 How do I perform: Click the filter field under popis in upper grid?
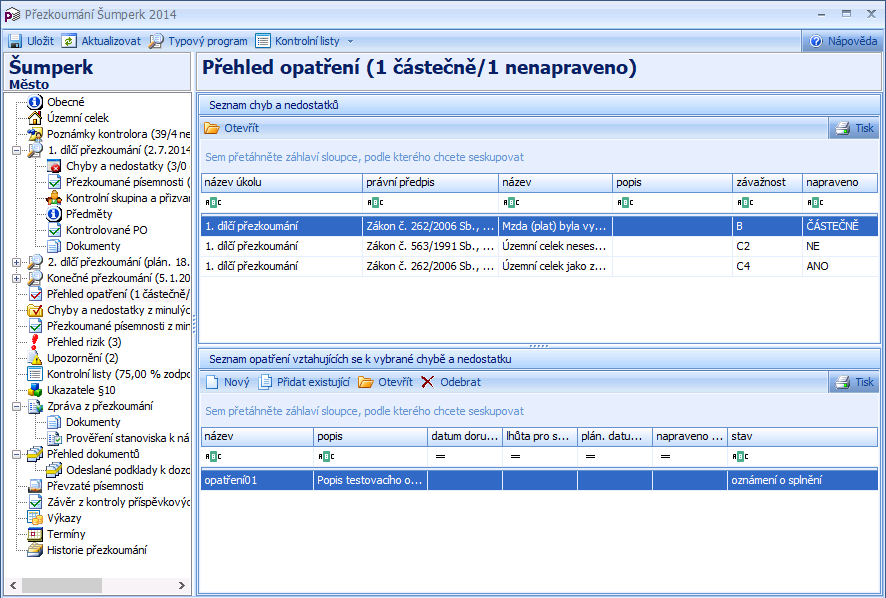[x=672, y=202]
